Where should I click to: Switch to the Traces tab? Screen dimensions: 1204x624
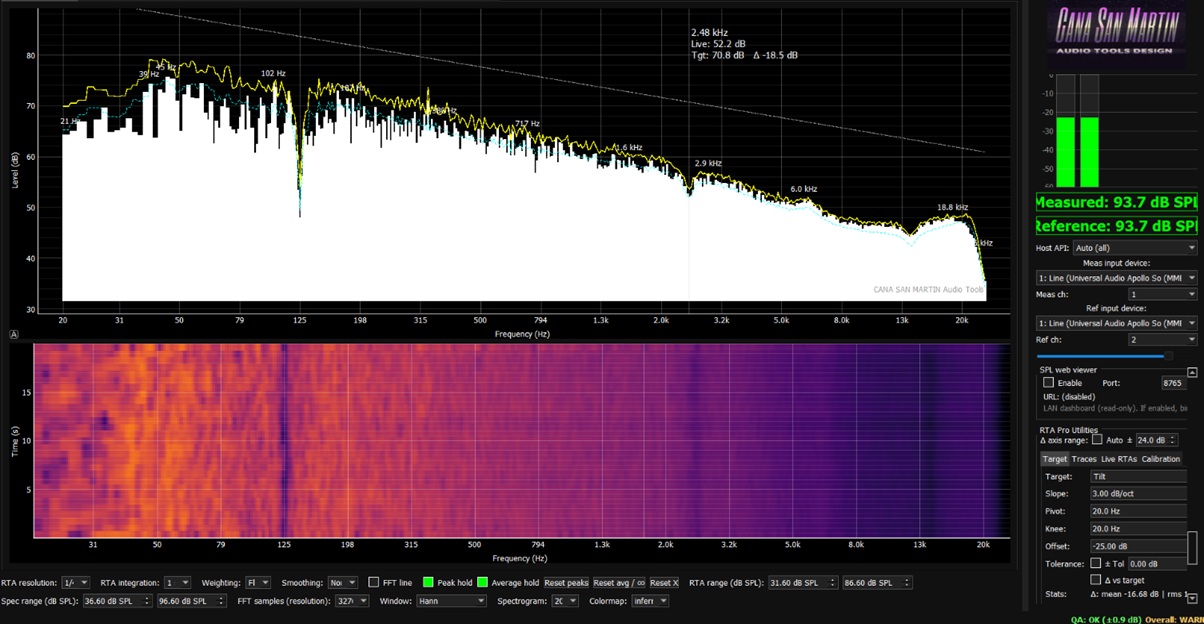point(1084,459)
